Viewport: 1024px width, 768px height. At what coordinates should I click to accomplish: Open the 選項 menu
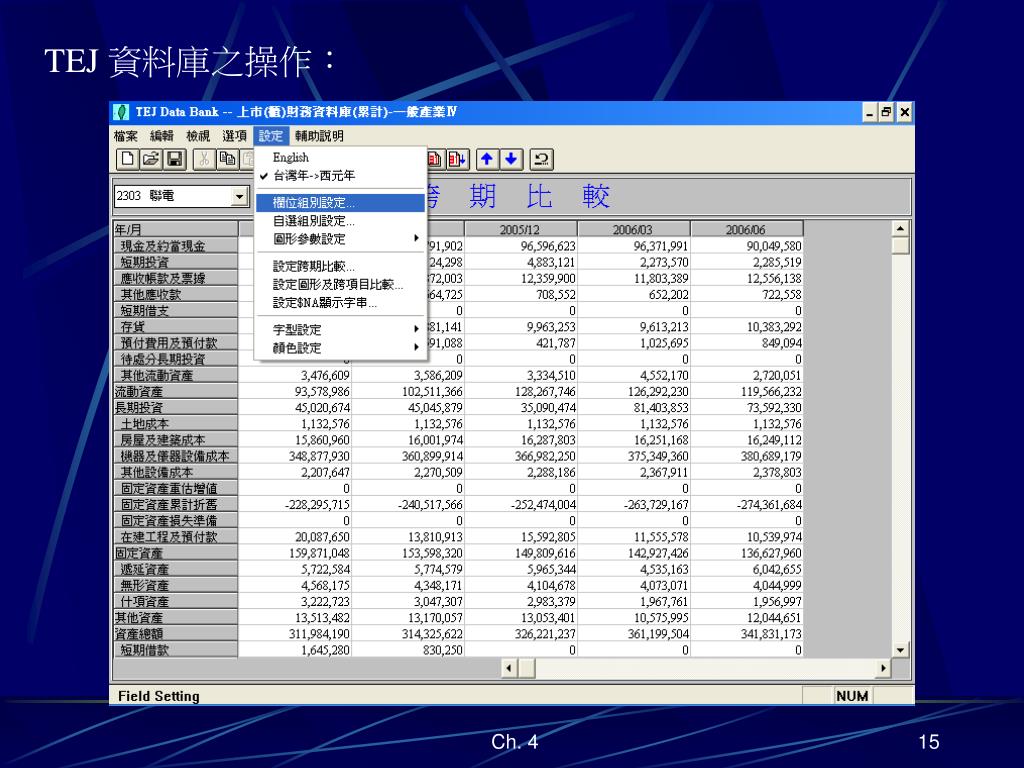click(234, 136)
